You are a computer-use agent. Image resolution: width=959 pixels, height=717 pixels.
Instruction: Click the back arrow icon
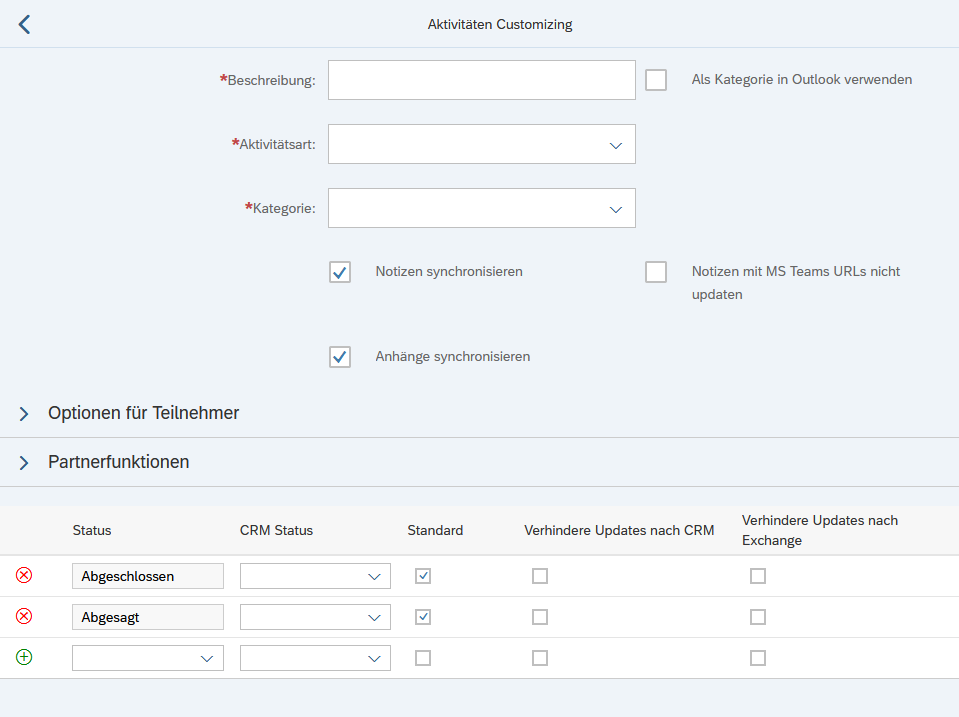click(25, 25)
